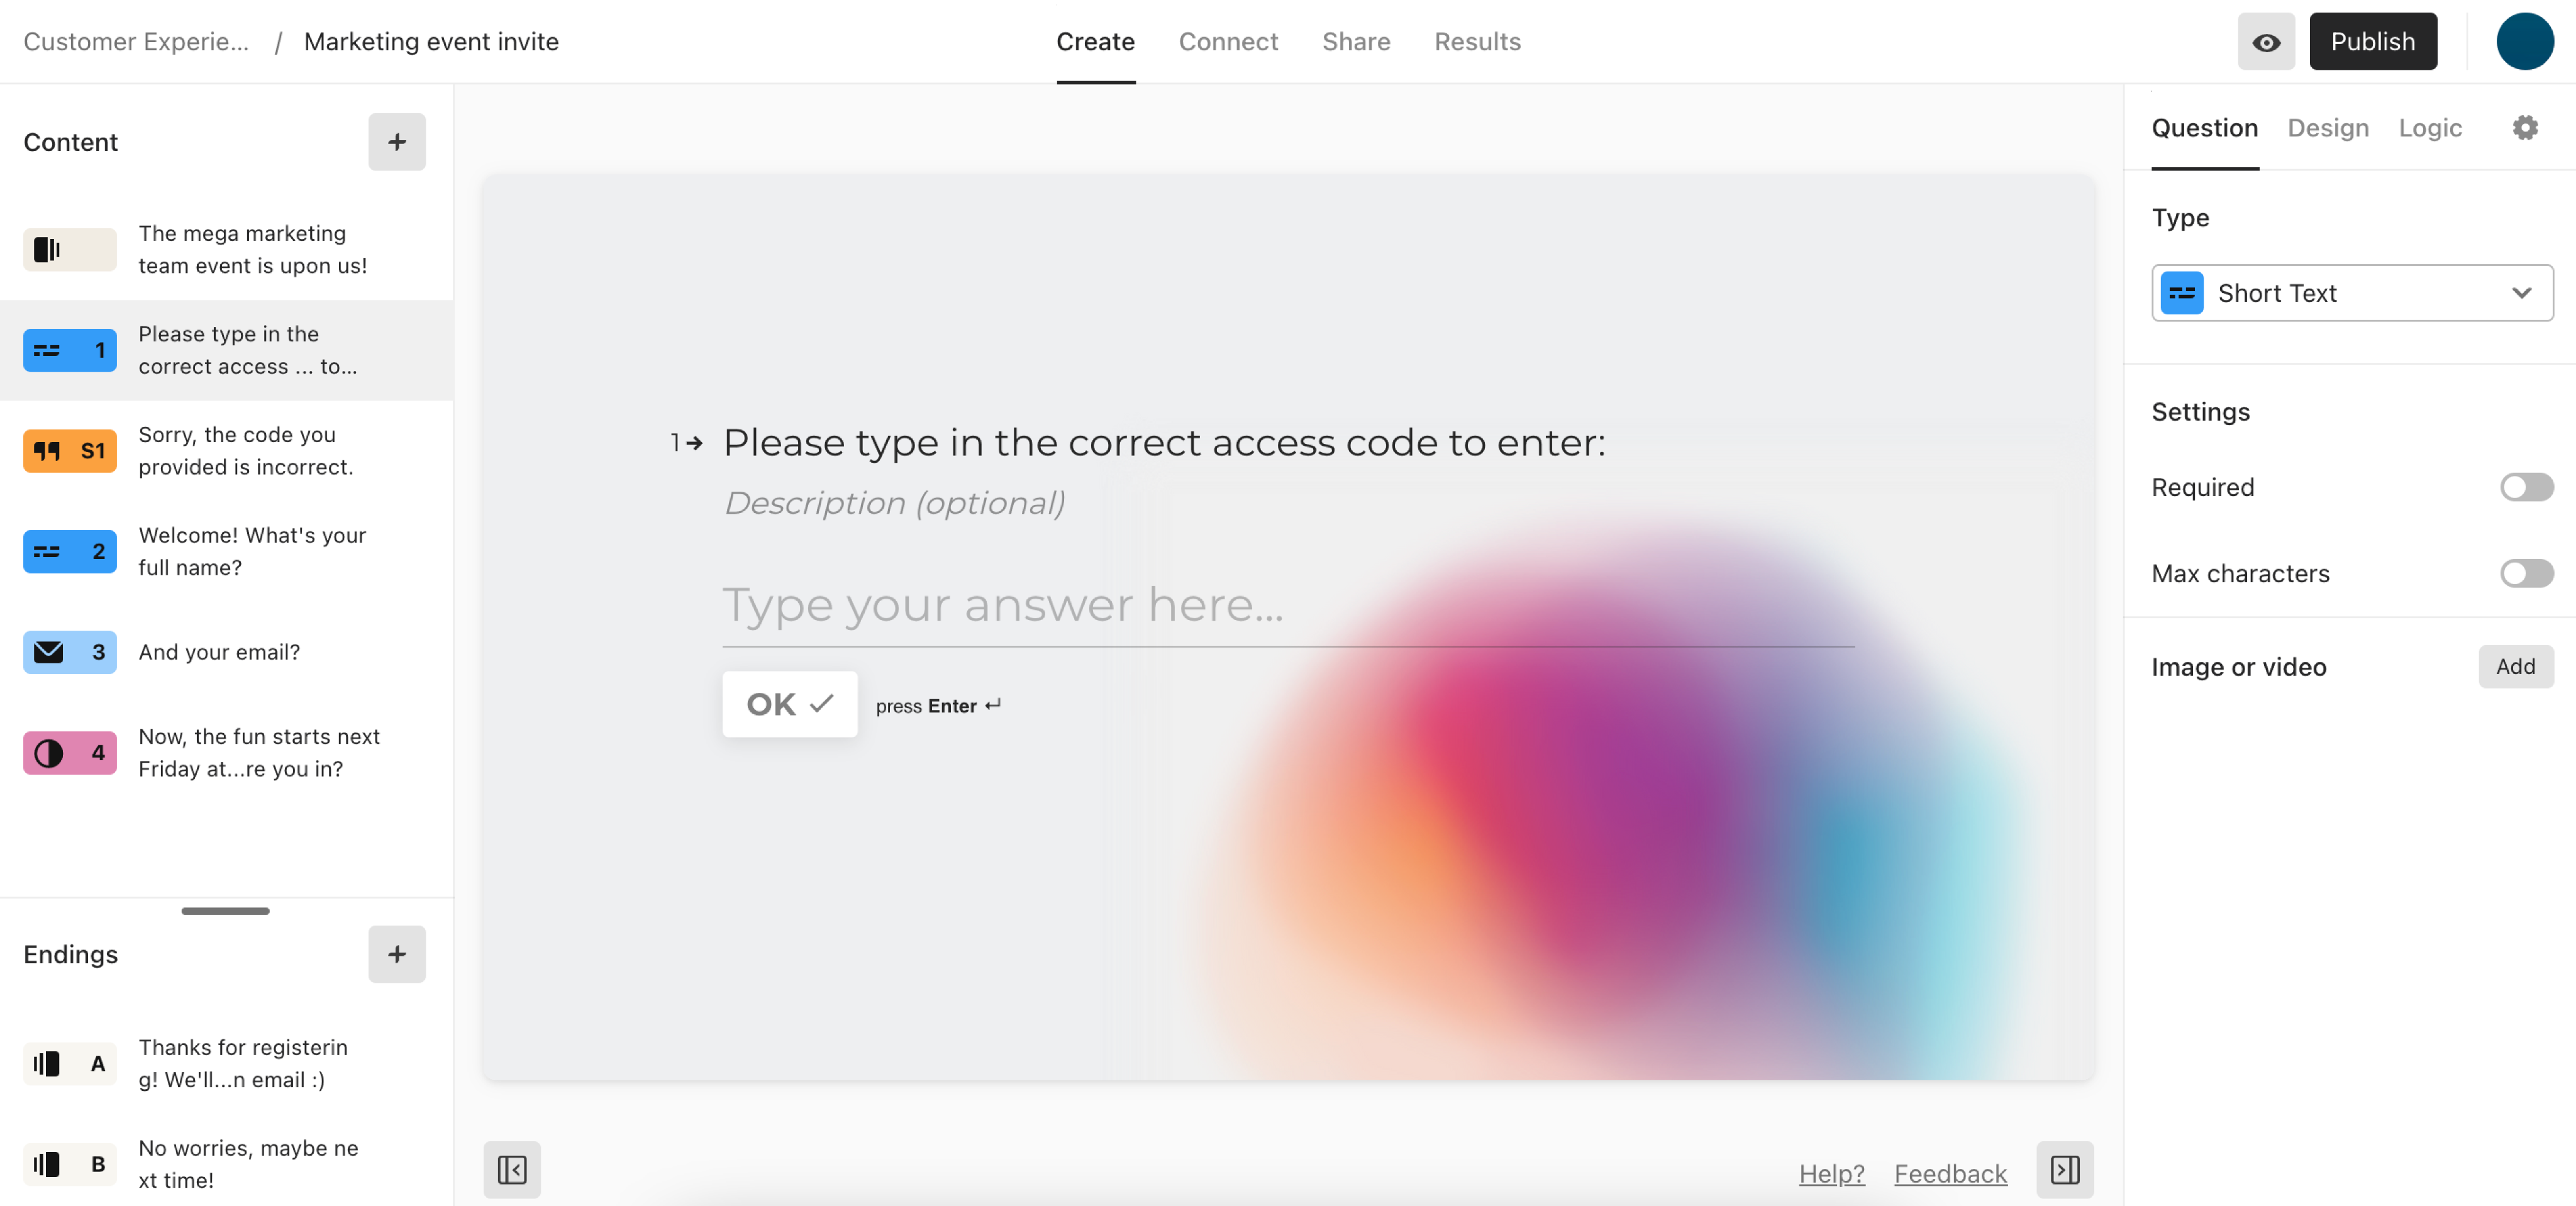Add a new ending

pos(396,954)
